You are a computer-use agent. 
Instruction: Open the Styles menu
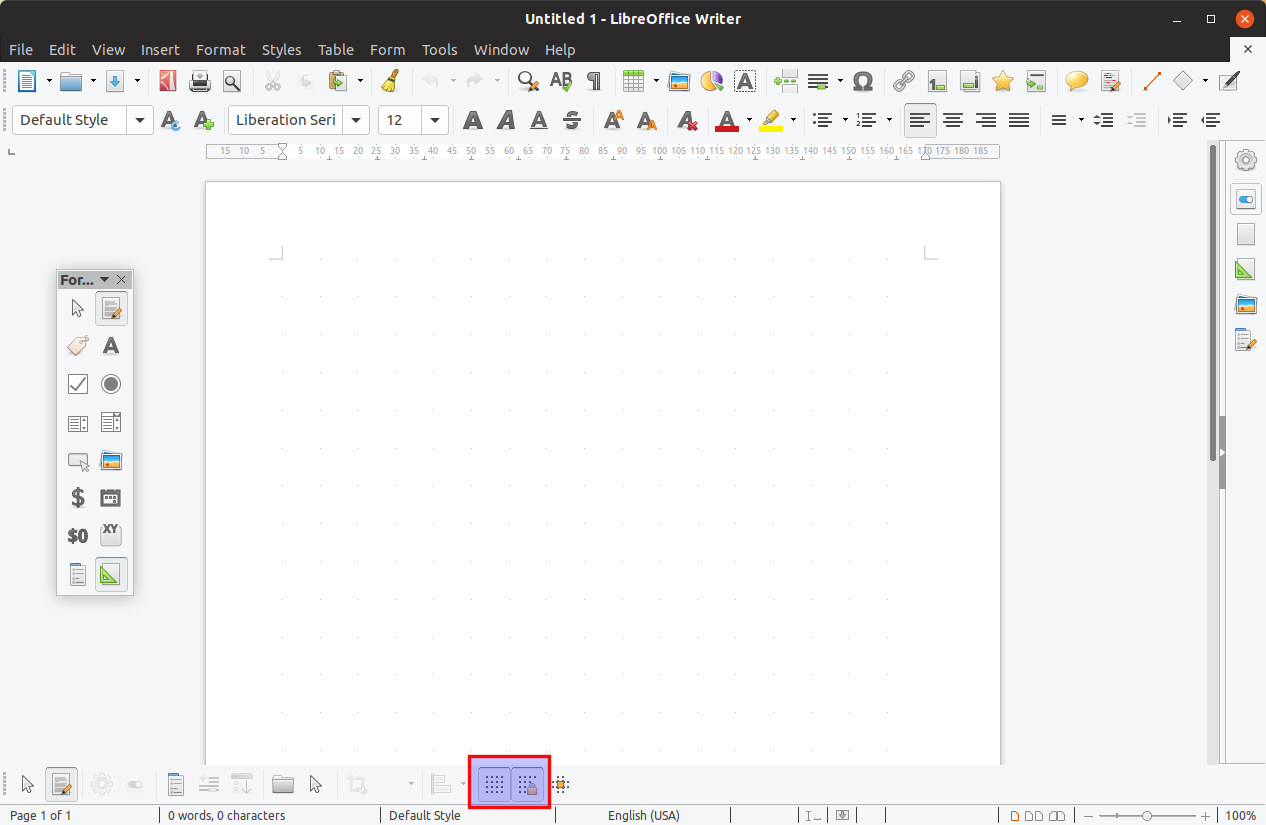tap(281, 49)
